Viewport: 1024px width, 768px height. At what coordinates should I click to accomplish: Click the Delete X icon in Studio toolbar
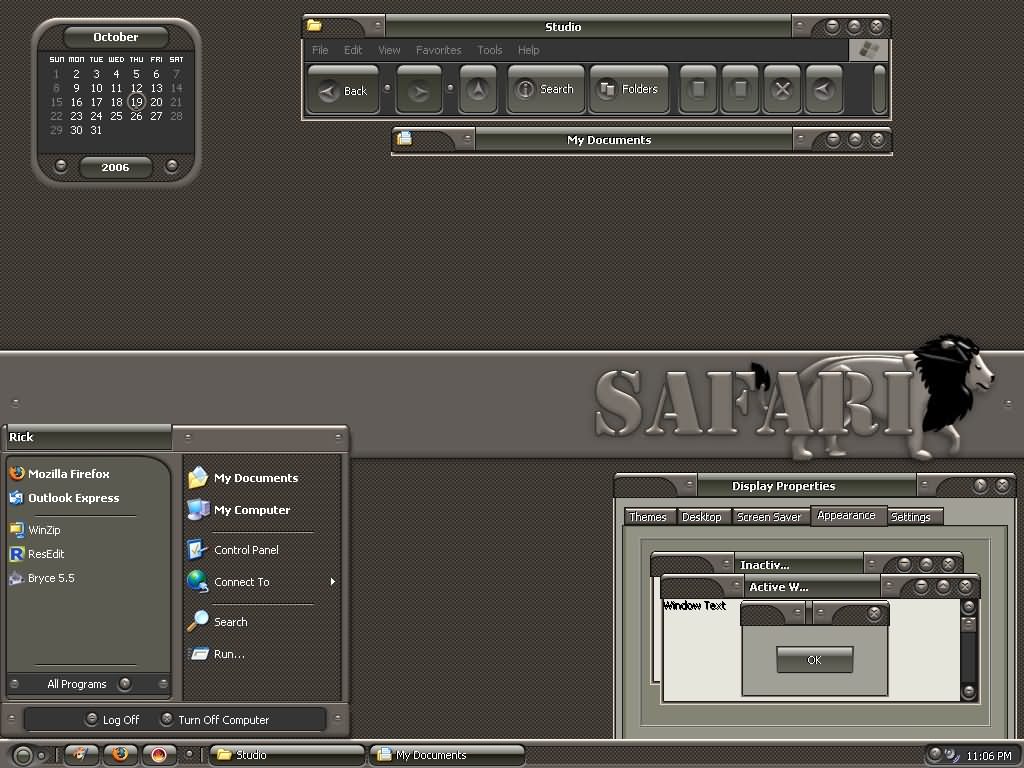[x=782, y=89]
